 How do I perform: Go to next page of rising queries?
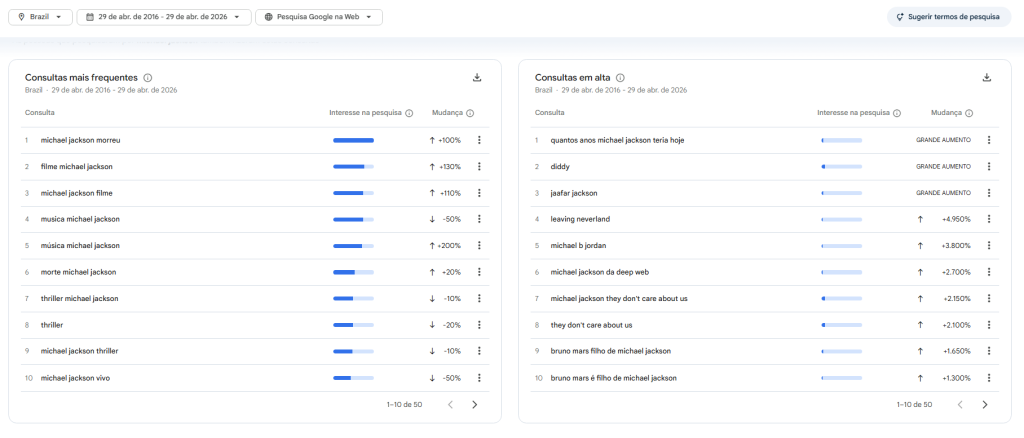pos(985,405)
